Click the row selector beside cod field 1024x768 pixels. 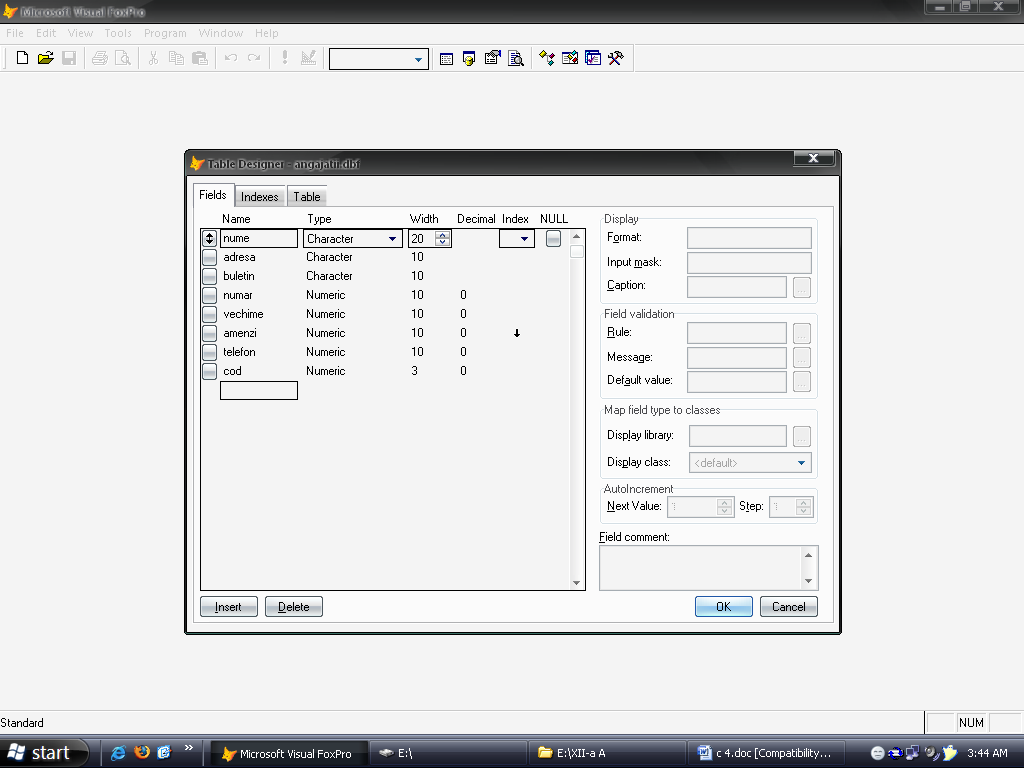tap(209, 371)
